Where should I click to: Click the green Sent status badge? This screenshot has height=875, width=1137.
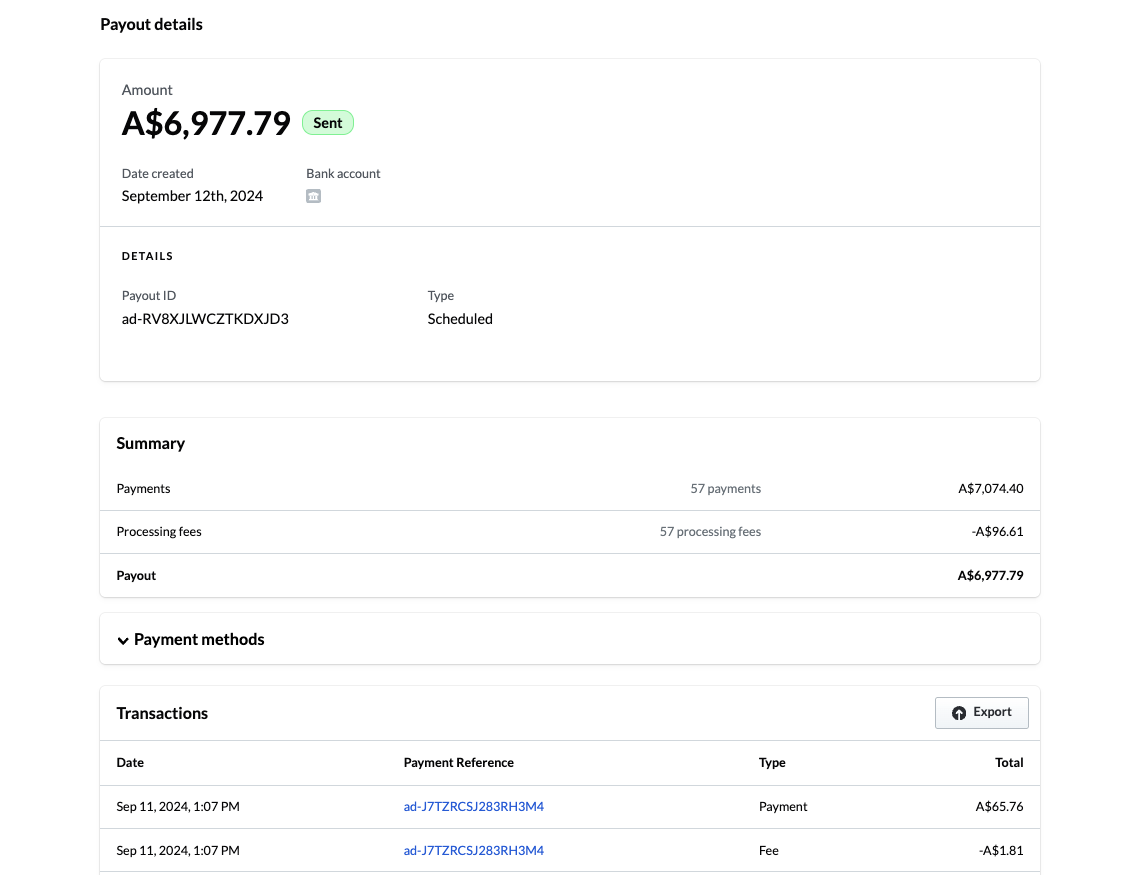[x=328, y=123]
